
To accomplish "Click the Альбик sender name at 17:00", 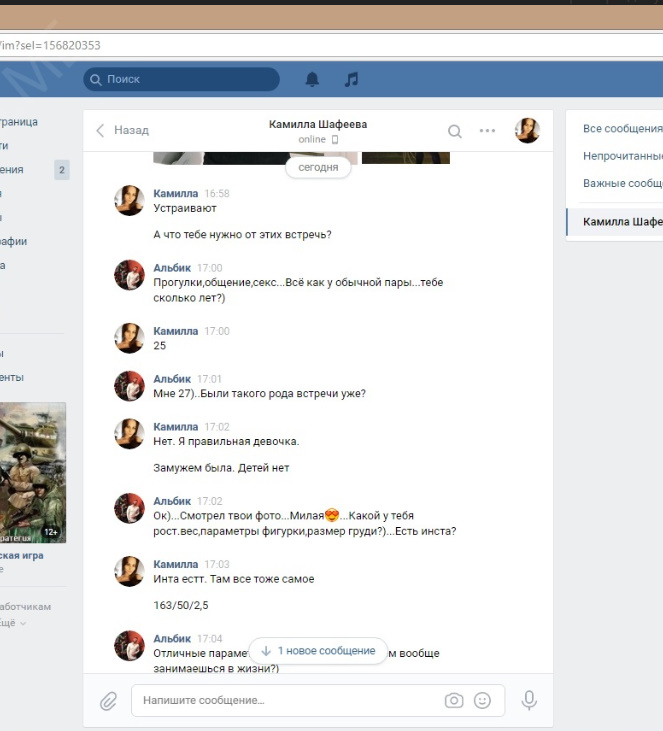I will click(x=172, y=268).
